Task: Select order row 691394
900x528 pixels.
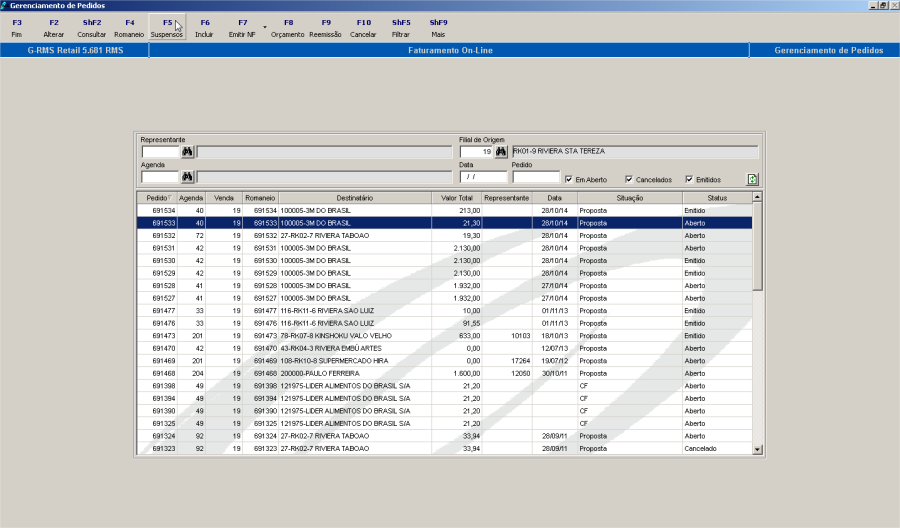Action: [x=444, y=399]
